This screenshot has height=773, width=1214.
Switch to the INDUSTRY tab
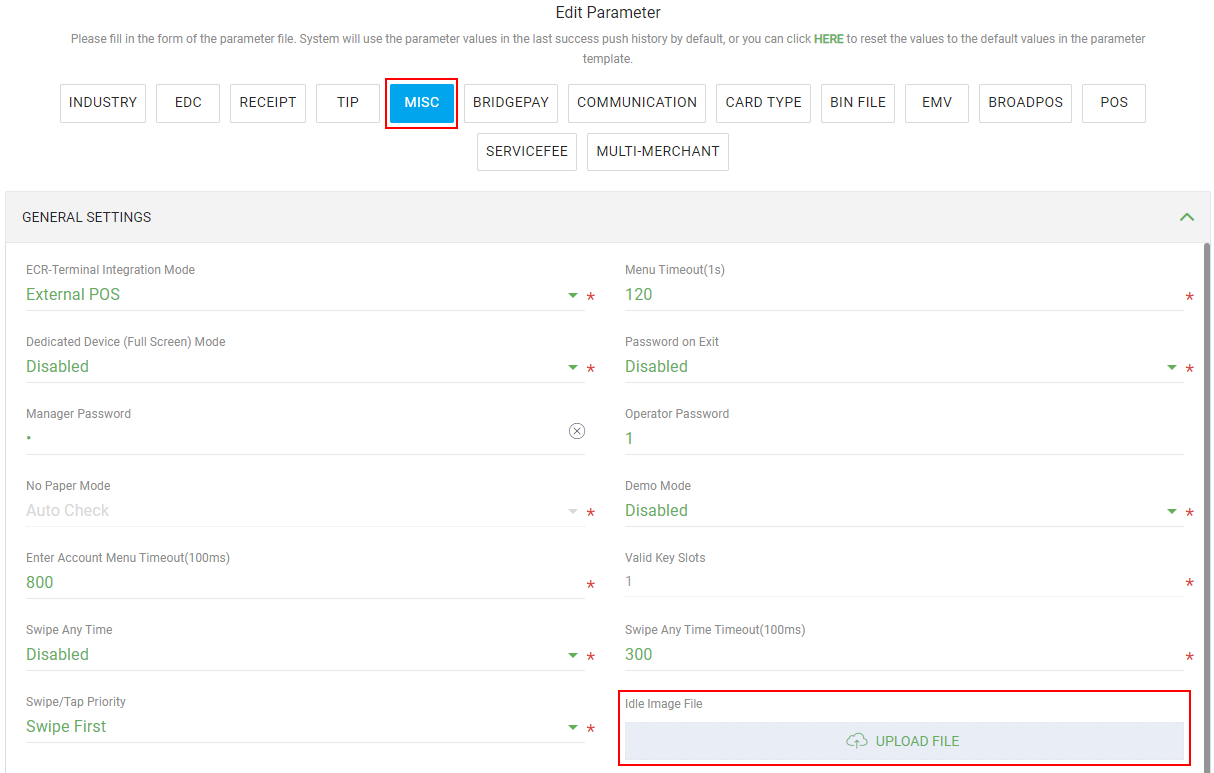pyautogui.click(x=103, y=103)
